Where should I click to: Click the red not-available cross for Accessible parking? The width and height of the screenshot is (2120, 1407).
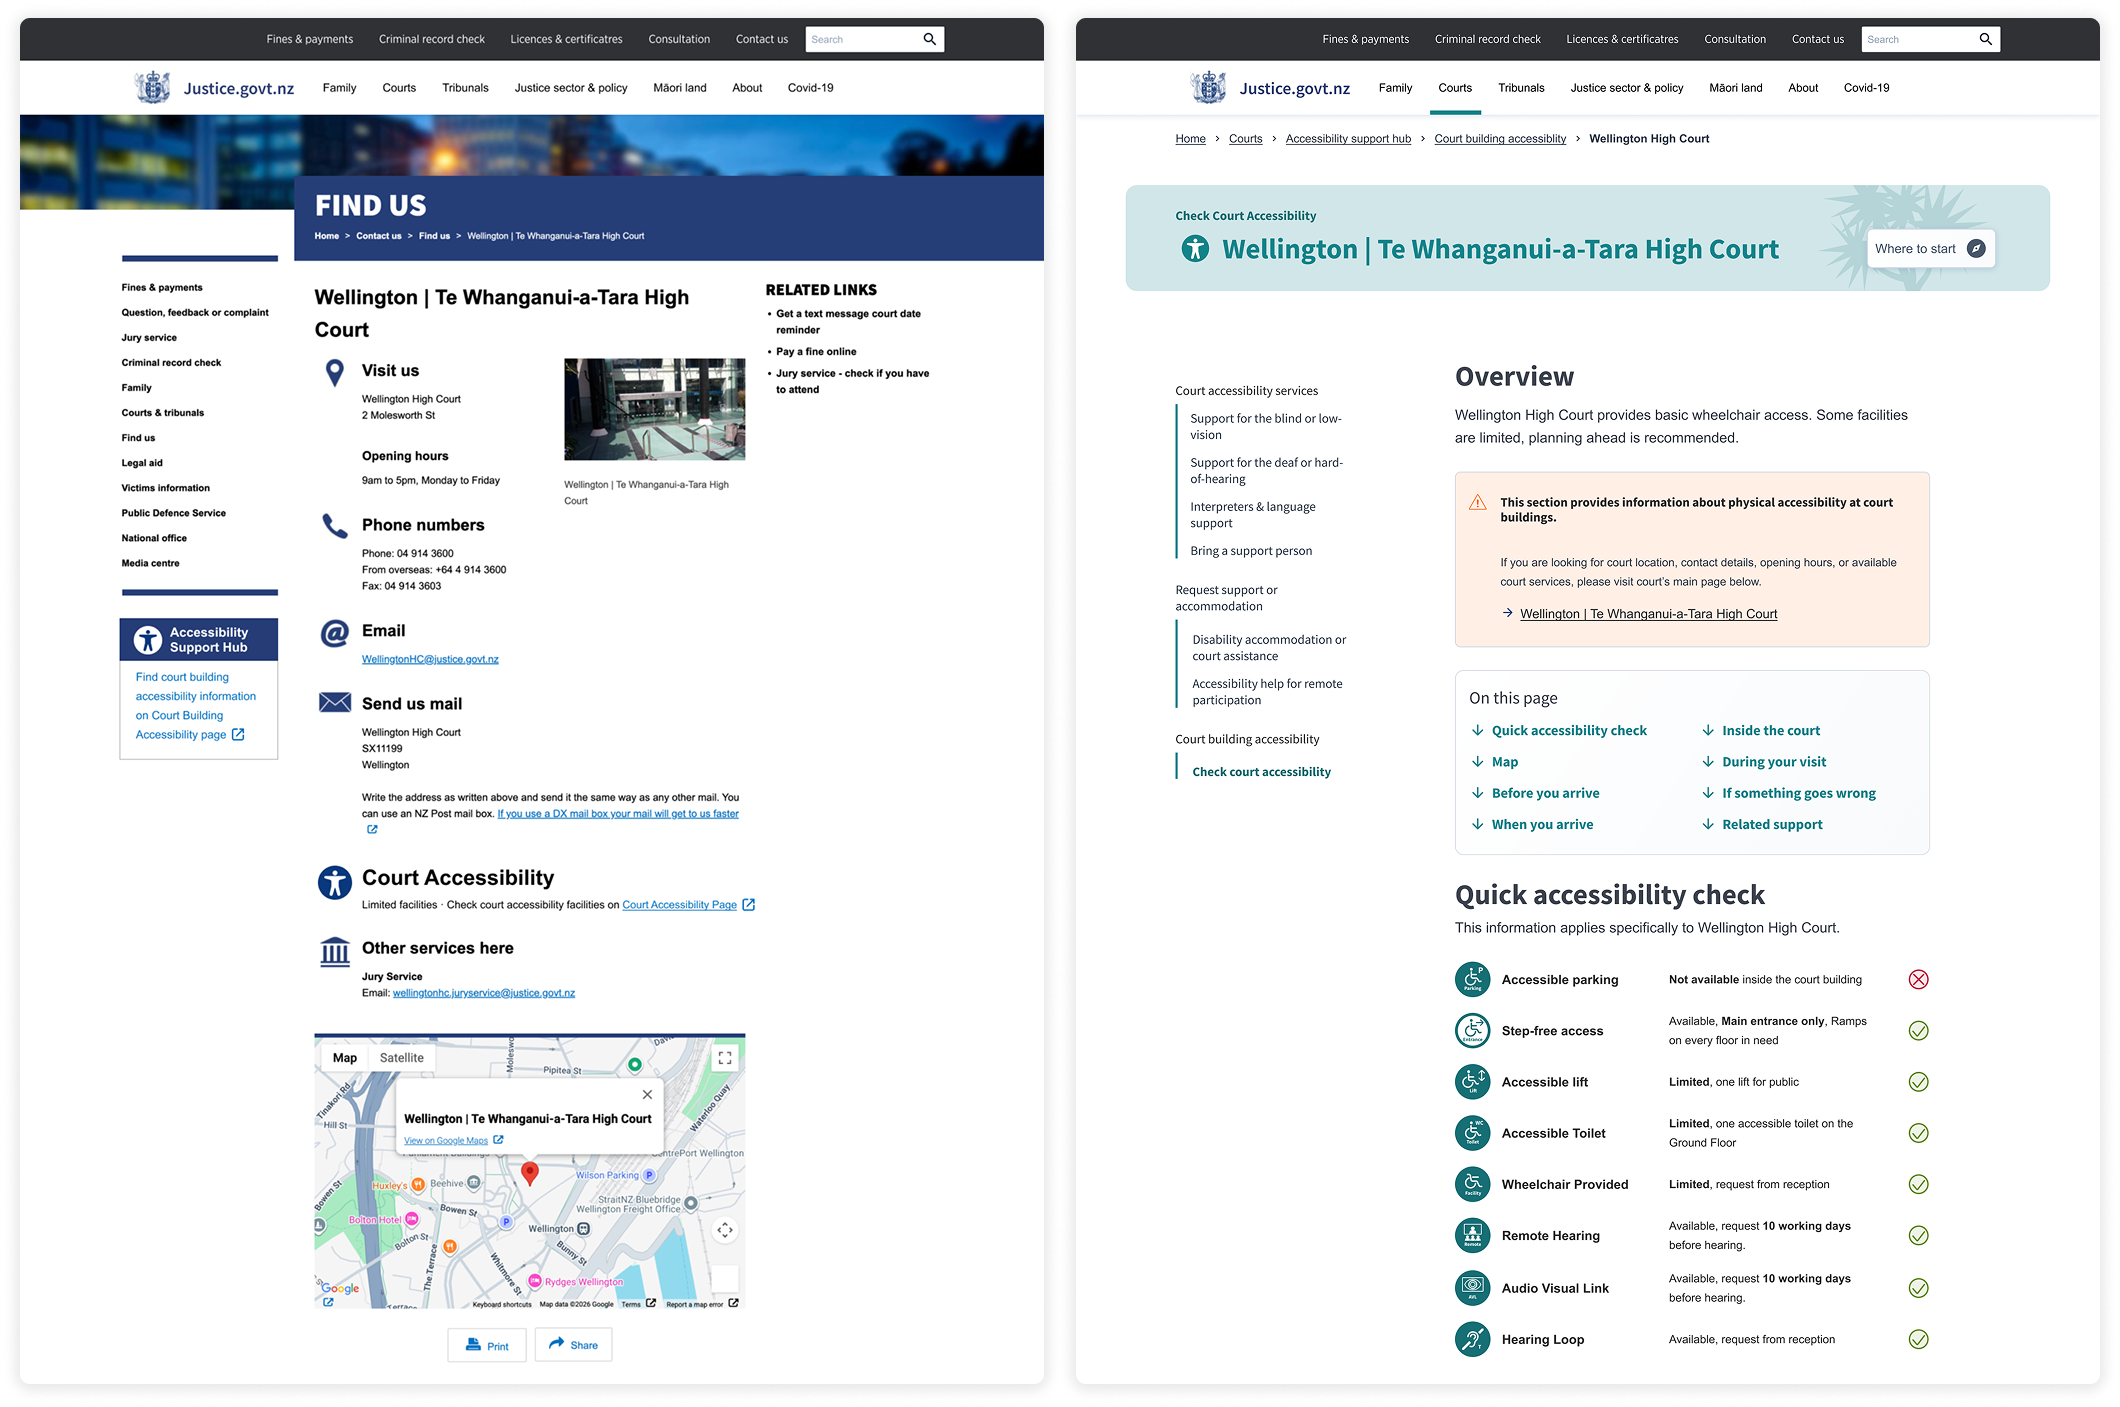pyautogui.click(x=1918, y=980)
